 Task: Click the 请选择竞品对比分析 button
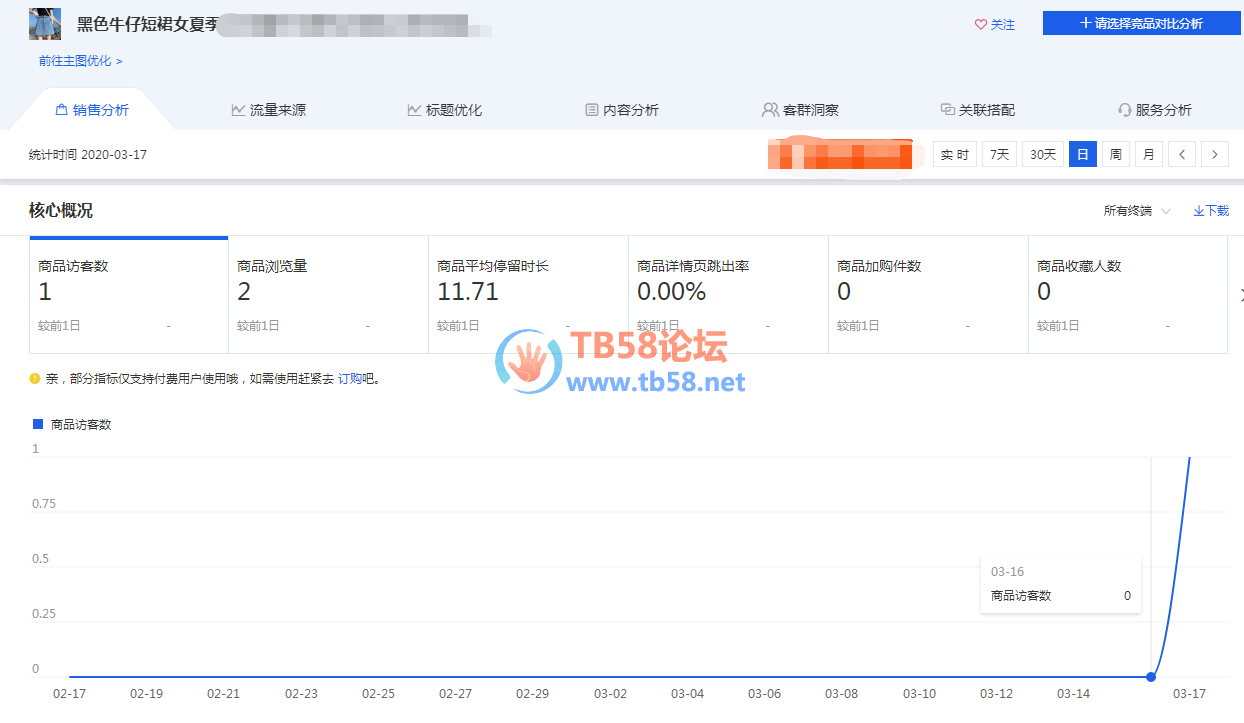[1140, 23]
